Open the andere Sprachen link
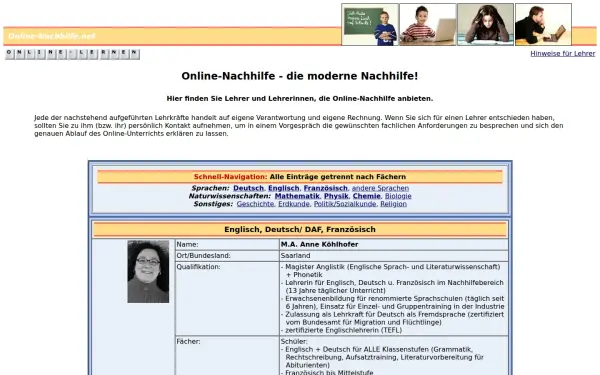The image size is (600, 375). 380,188
